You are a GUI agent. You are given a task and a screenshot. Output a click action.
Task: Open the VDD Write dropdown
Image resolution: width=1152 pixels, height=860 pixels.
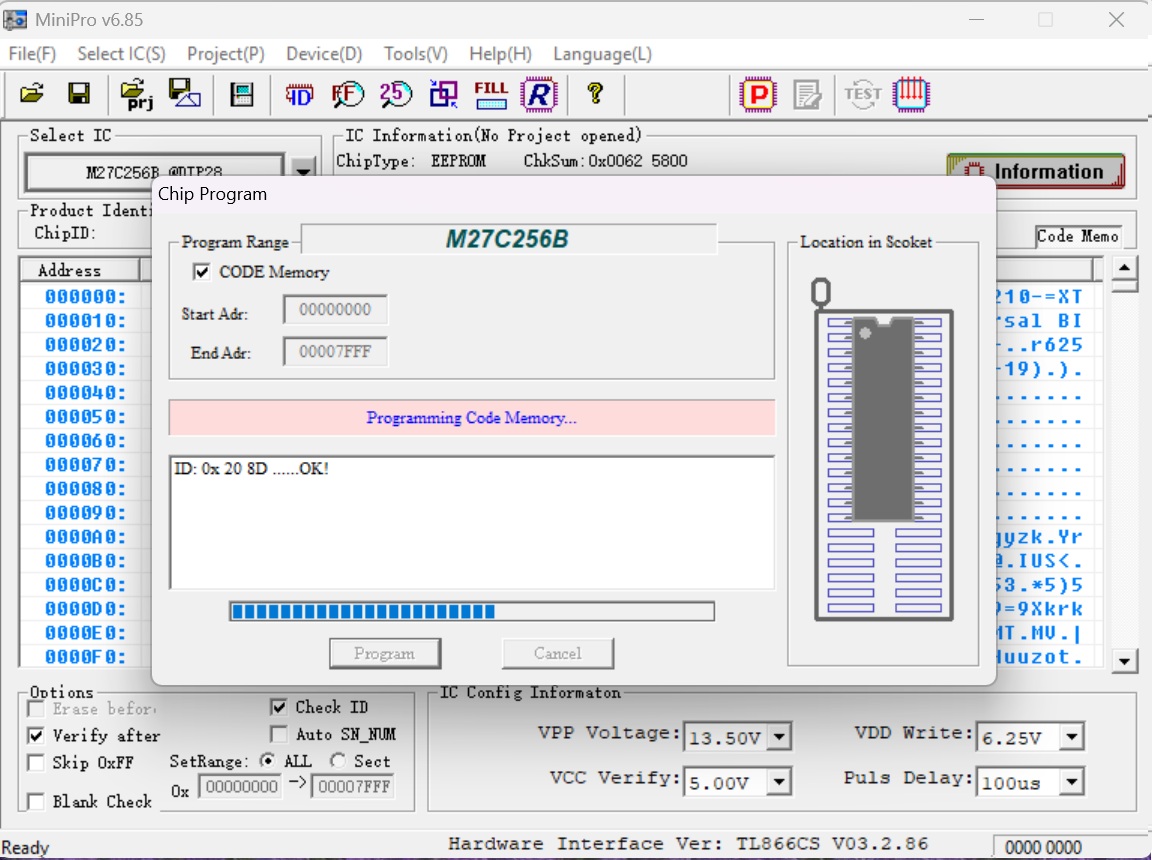1072,738
